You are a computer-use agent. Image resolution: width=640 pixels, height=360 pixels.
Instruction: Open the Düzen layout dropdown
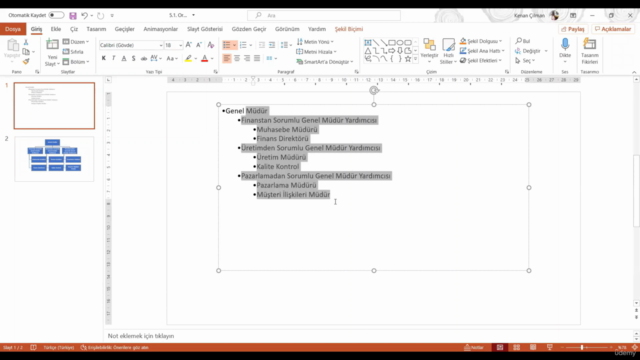tap(76, 42)
